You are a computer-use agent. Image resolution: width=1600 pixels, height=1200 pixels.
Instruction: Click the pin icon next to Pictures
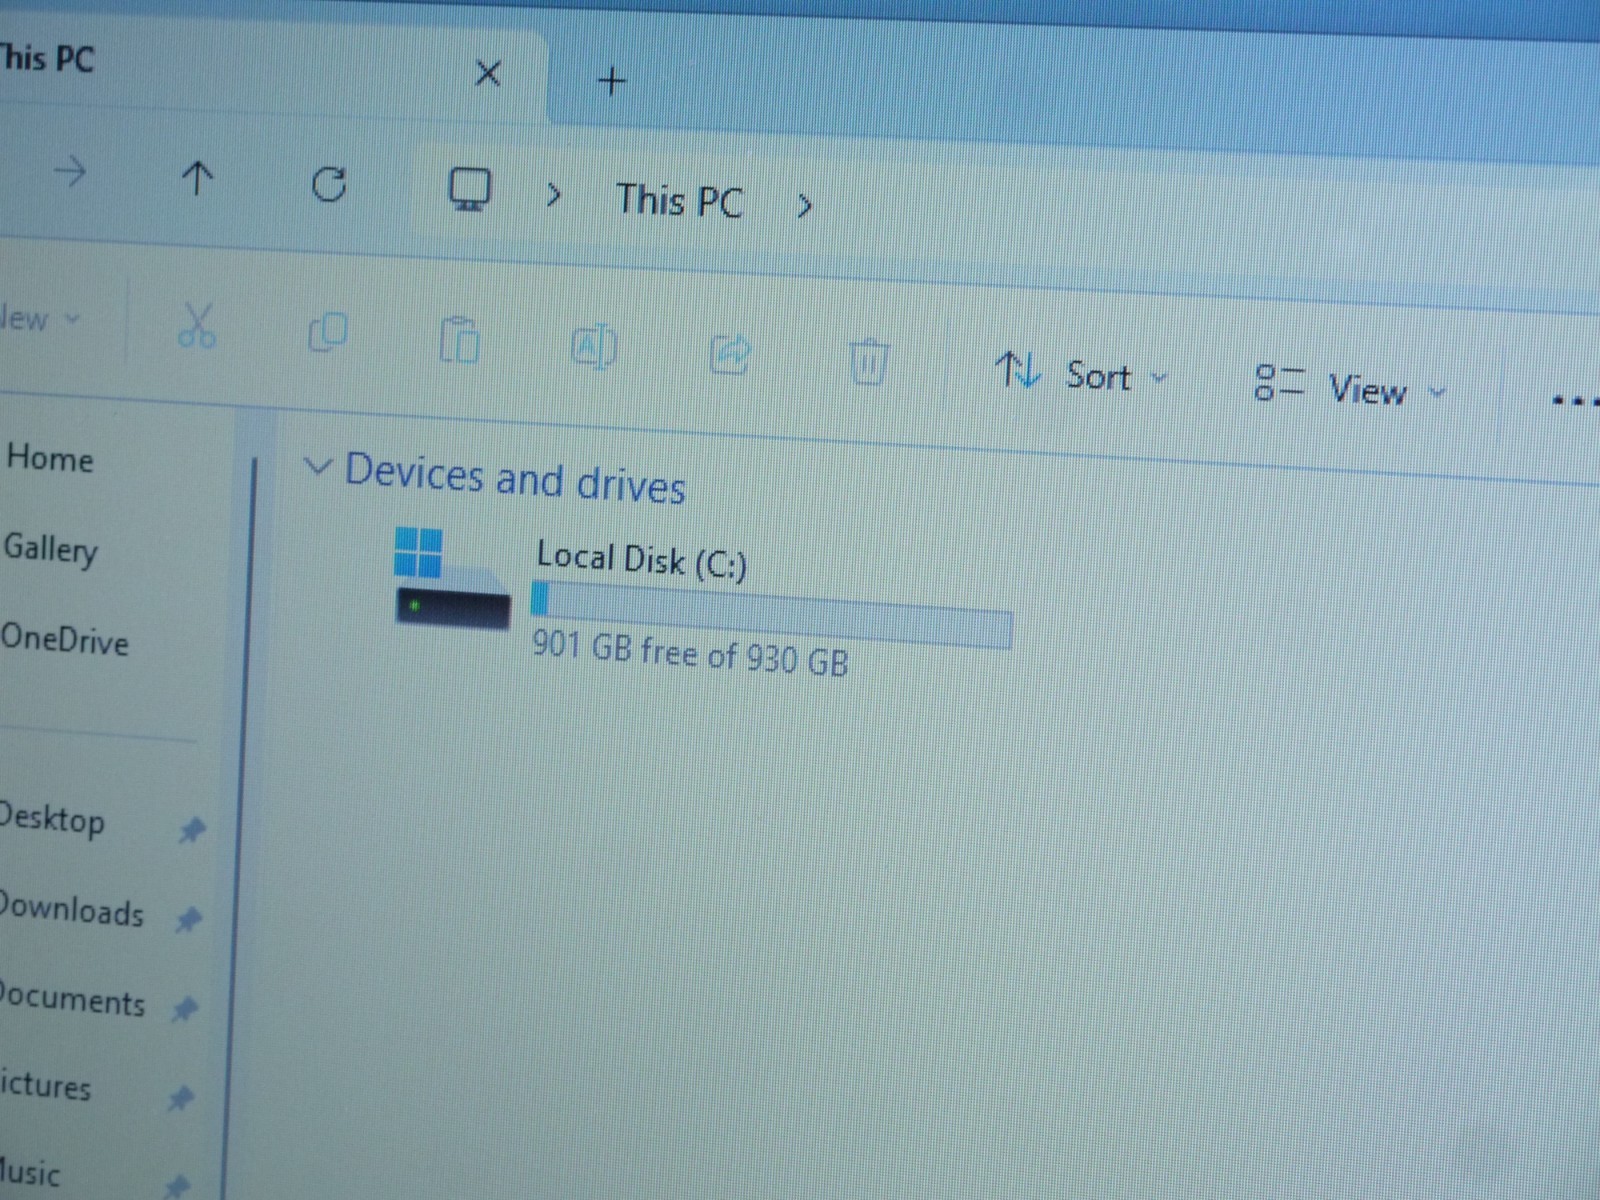pyautogui.click(x=180, y=1099)
